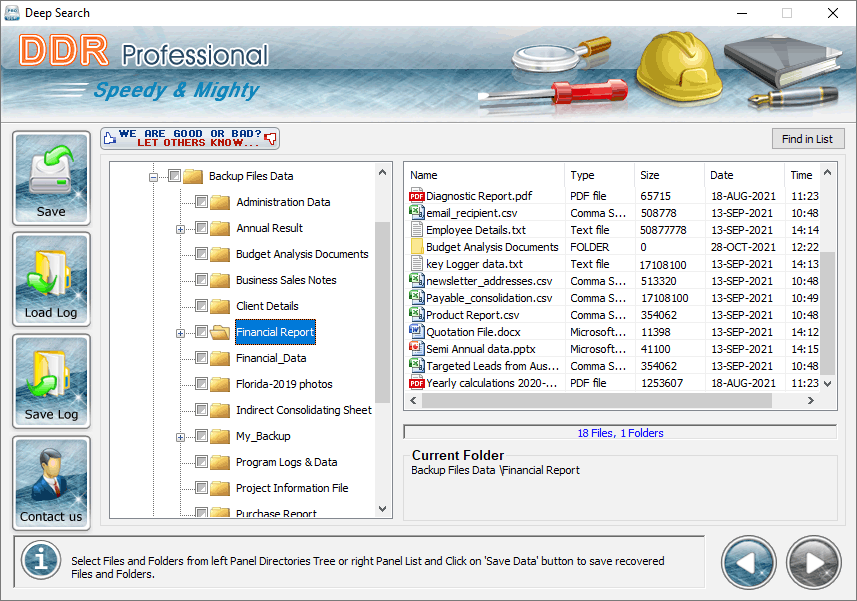
Task: Click the Semi Annual data.pptx PowerPoint icon
Action: click(416, 348)
